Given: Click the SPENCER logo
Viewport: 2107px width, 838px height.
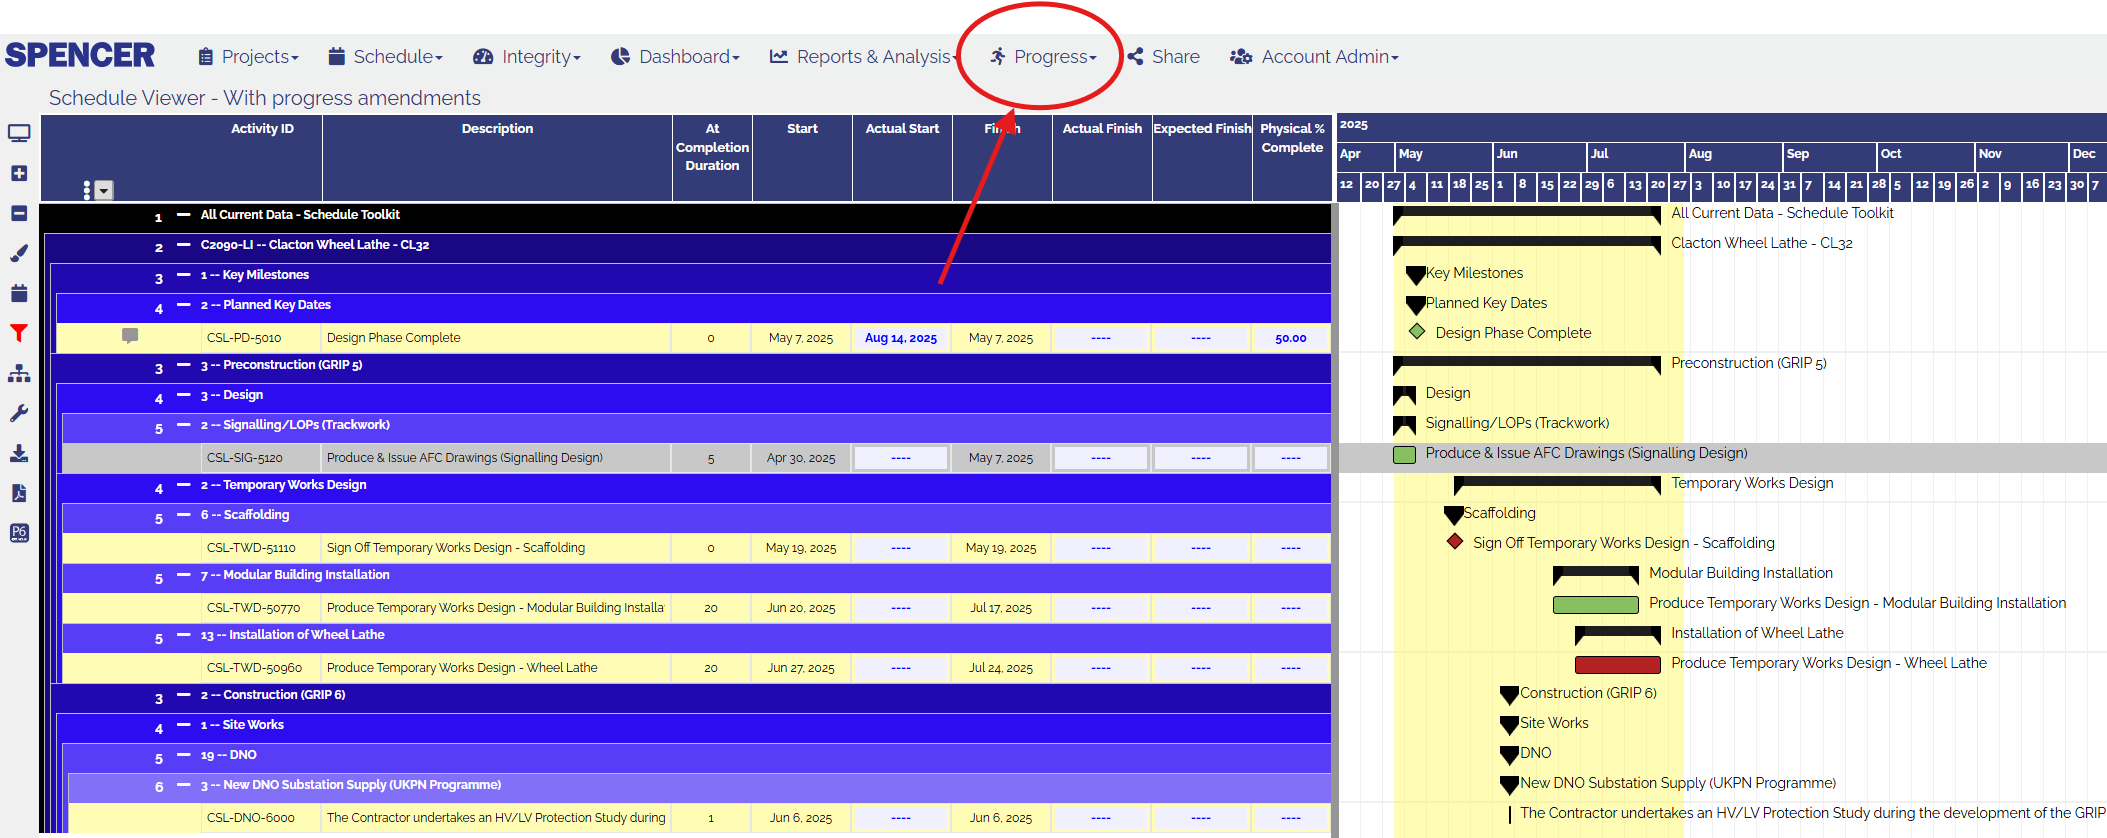Looking at the screenshot, I should coord(80,55).
